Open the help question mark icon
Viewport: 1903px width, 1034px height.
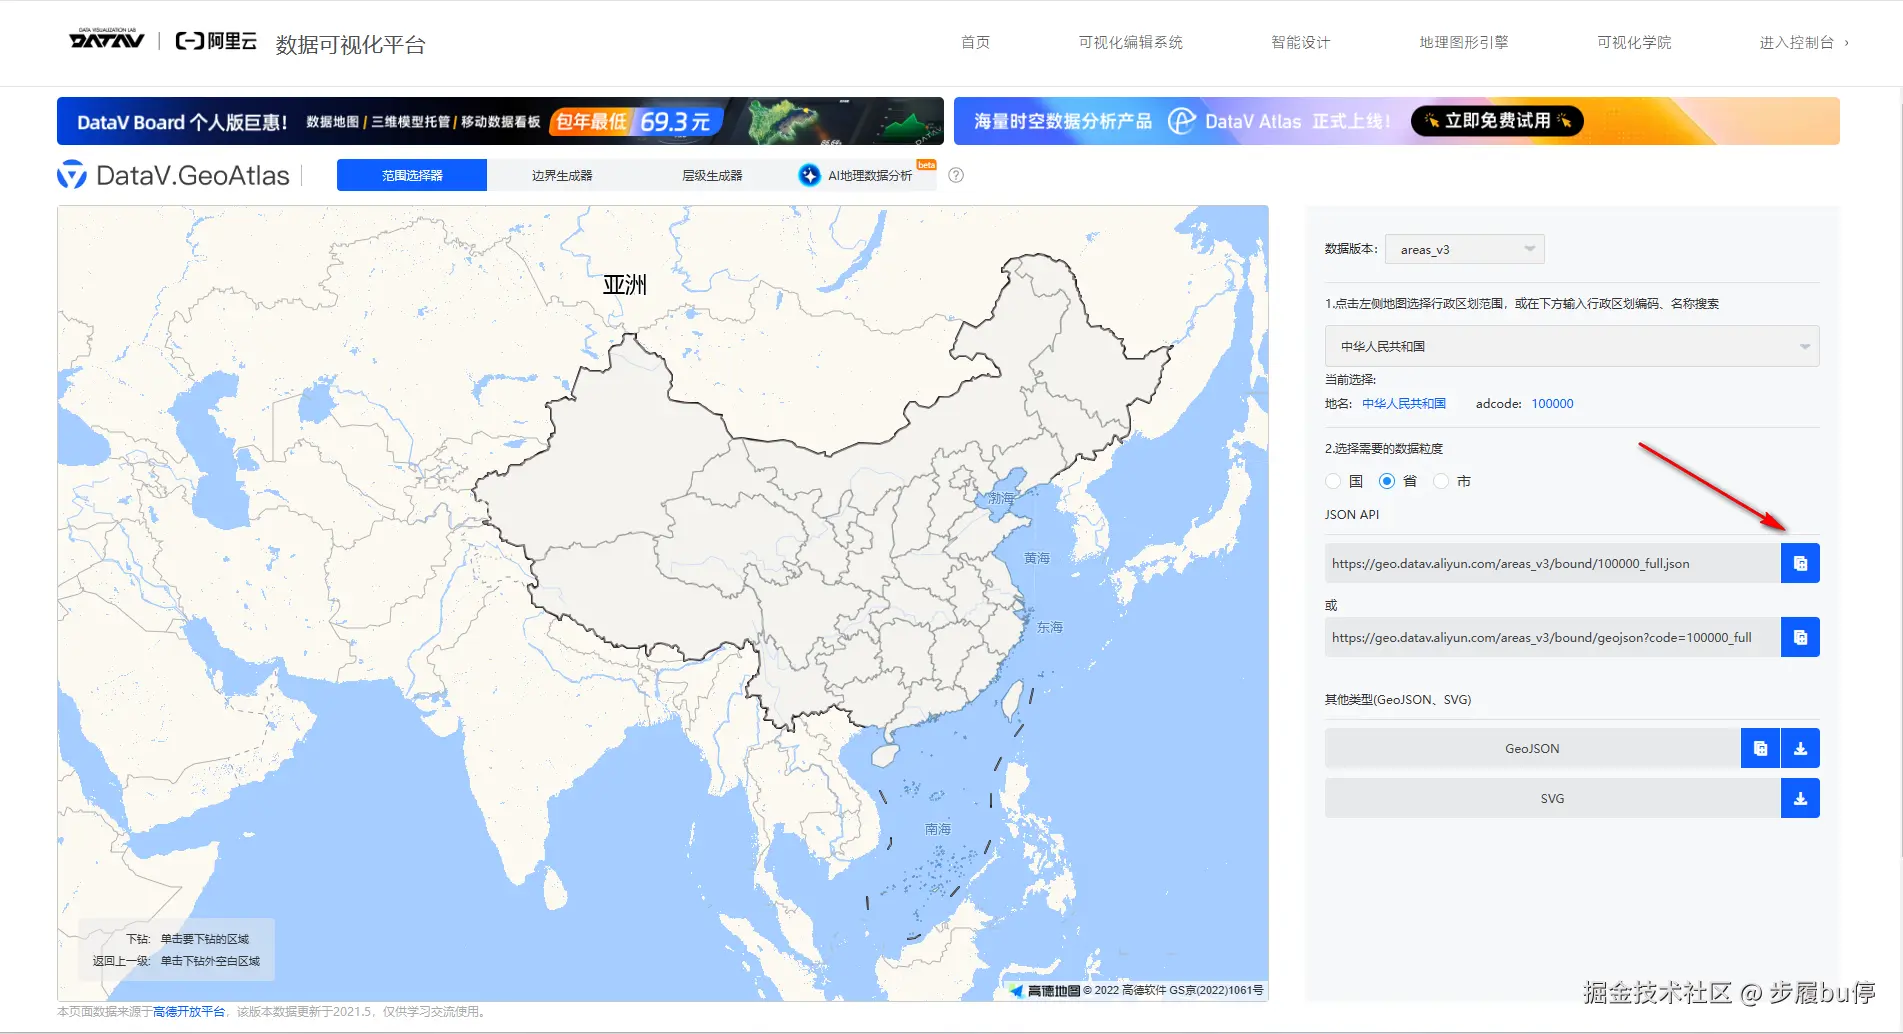tap(956, 175)
